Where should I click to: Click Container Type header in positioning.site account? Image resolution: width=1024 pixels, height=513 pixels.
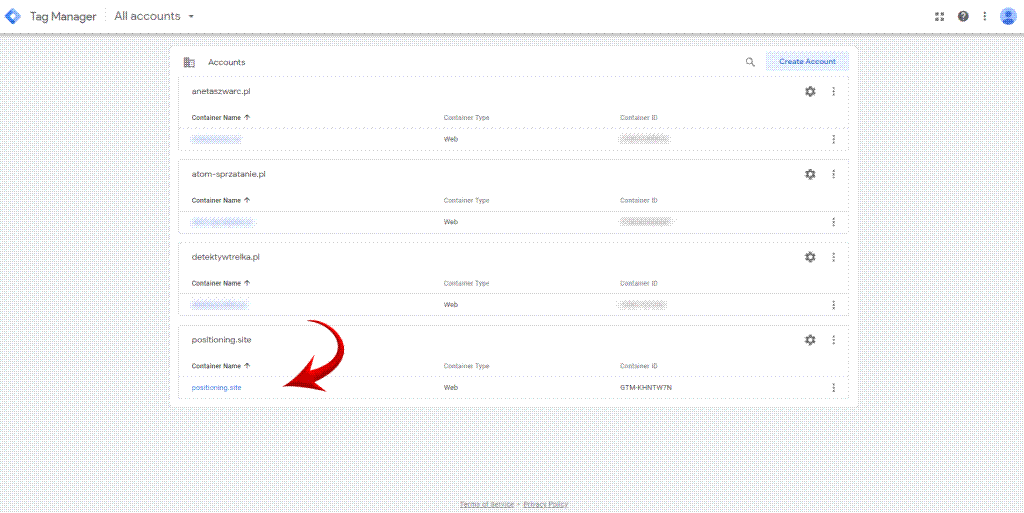click(x=466, y=366)
